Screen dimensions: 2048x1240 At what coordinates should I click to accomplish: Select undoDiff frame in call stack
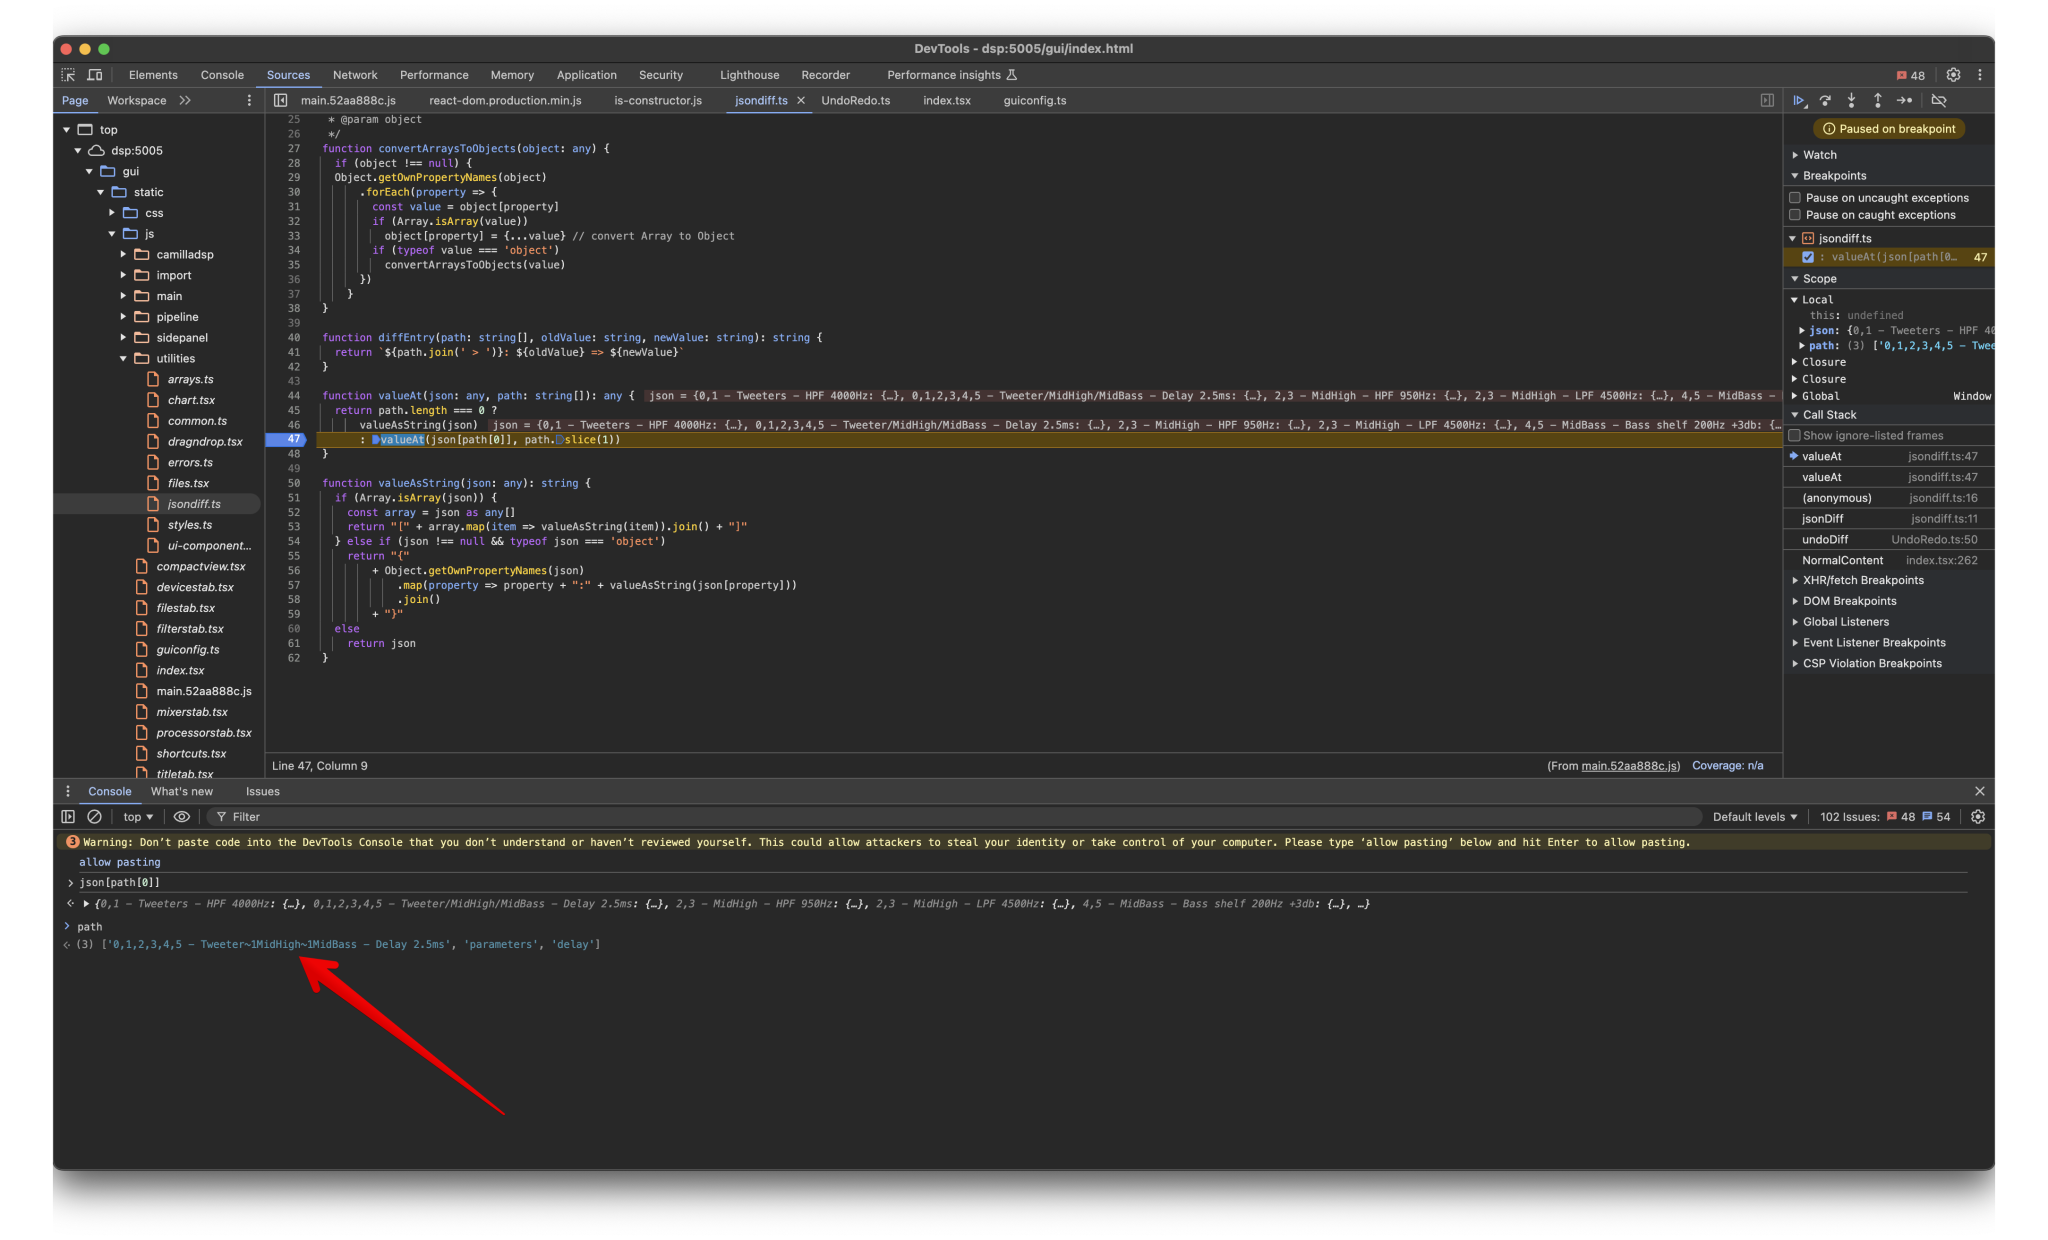1889,539
